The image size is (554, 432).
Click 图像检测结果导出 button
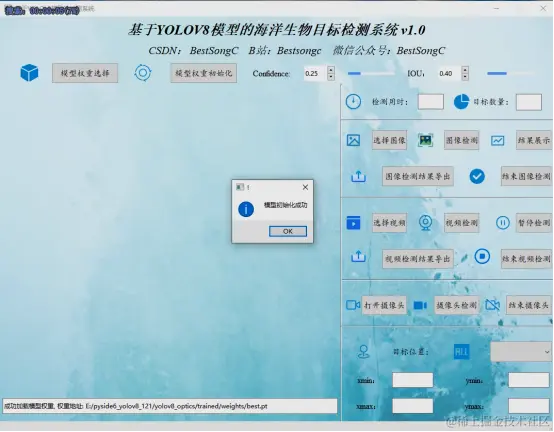[418, 176]
